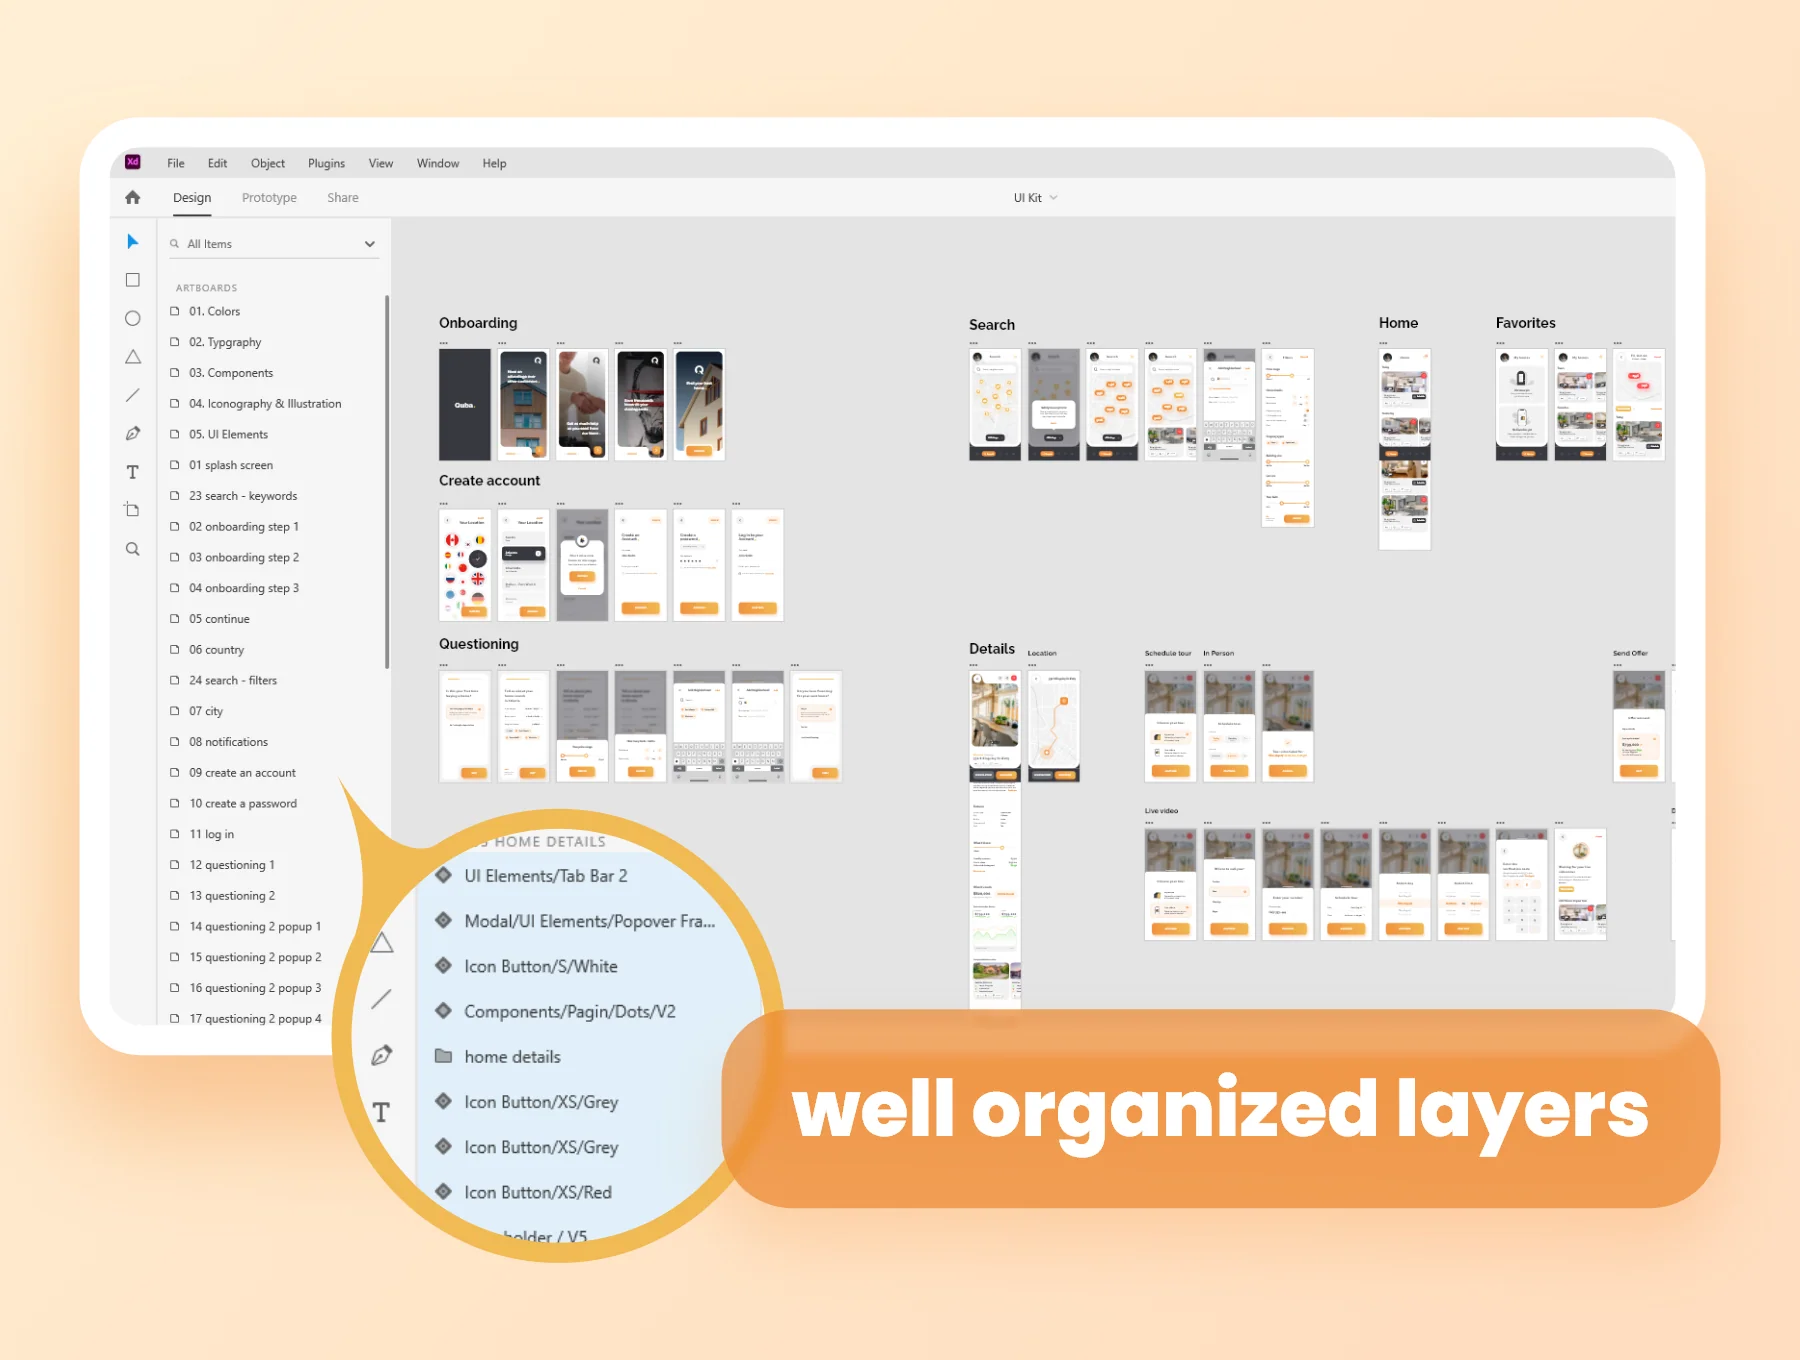Go to the Home screen icon

[x=132, y=197]
